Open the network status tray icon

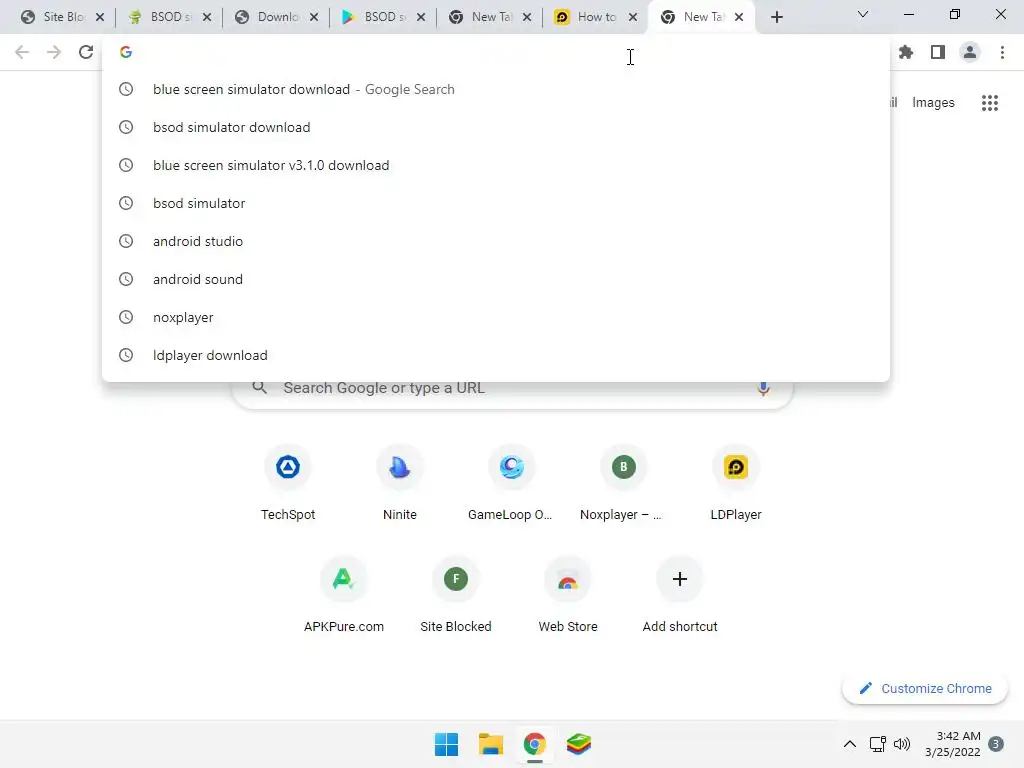coord(878,744)
